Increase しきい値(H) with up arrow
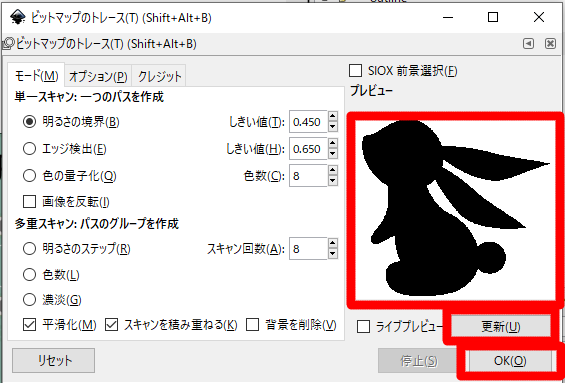Image resolution: width=565 pixels, height=383 pixels. click(333, 143)
